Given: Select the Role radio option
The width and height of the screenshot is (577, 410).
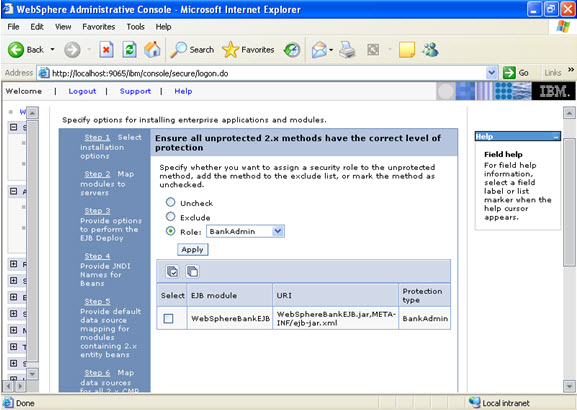Looking at the screenshot, I should (170, 231).
